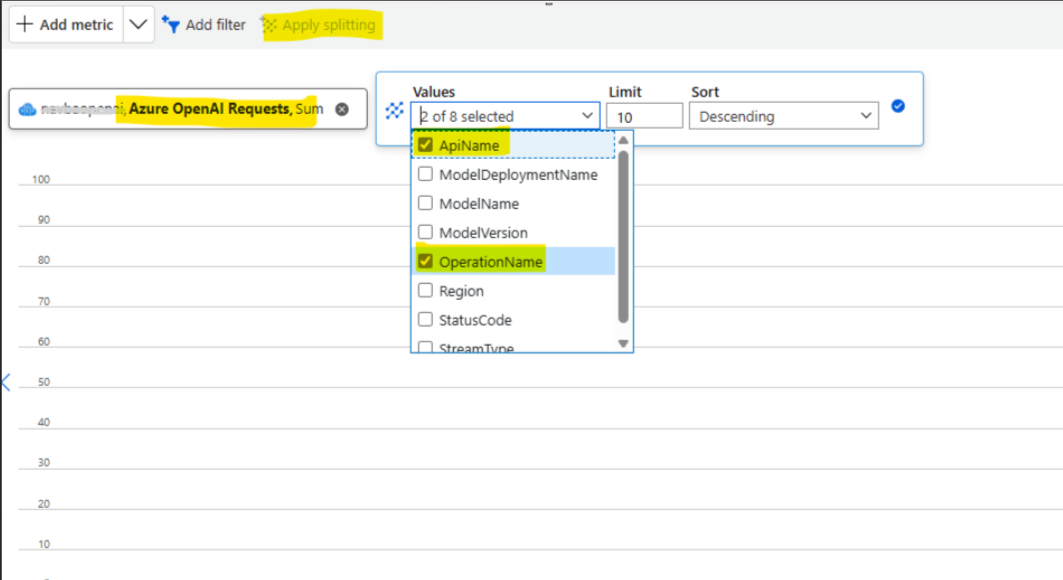This screenshot has height=580, width=1063.
Task: Click the cloud resource icon in metric pill
Action: (27, 109)
